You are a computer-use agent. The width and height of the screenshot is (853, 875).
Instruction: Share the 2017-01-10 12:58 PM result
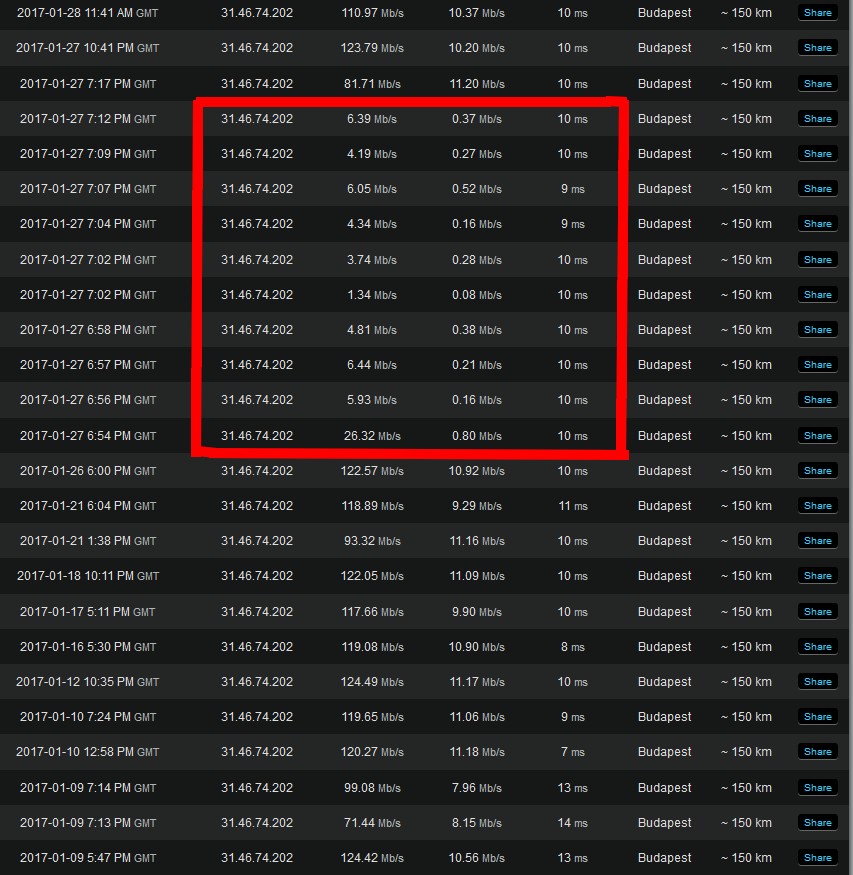click(817, 752)
